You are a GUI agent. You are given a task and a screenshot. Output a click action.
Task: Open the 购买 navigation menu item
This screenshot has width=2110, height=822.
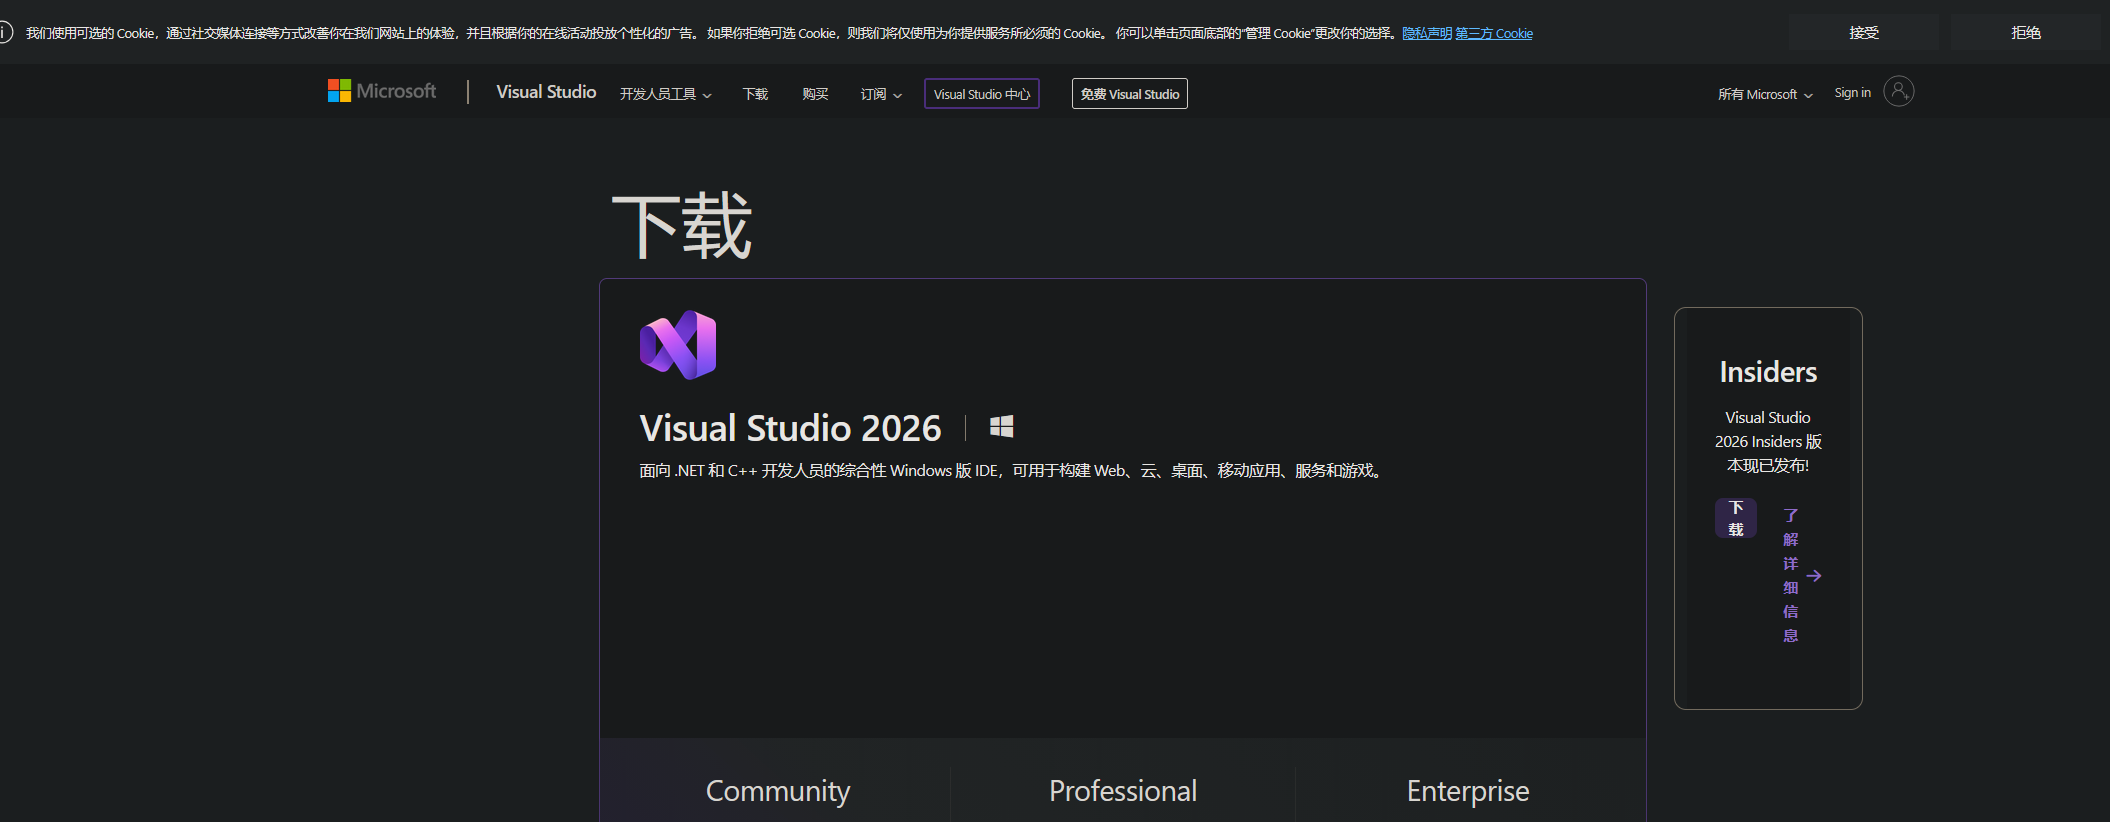[x=815, y=94]
